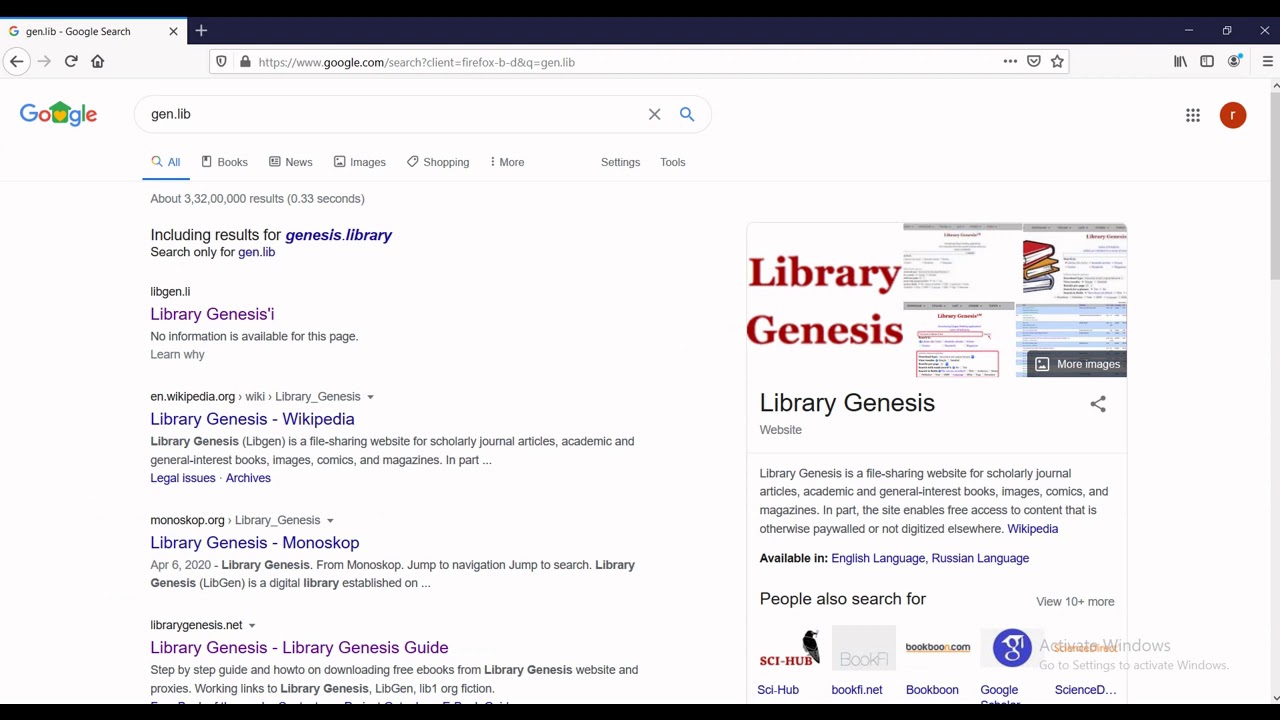
Task: Save the page to Pocket
Action: click(x=1034, y=62)
